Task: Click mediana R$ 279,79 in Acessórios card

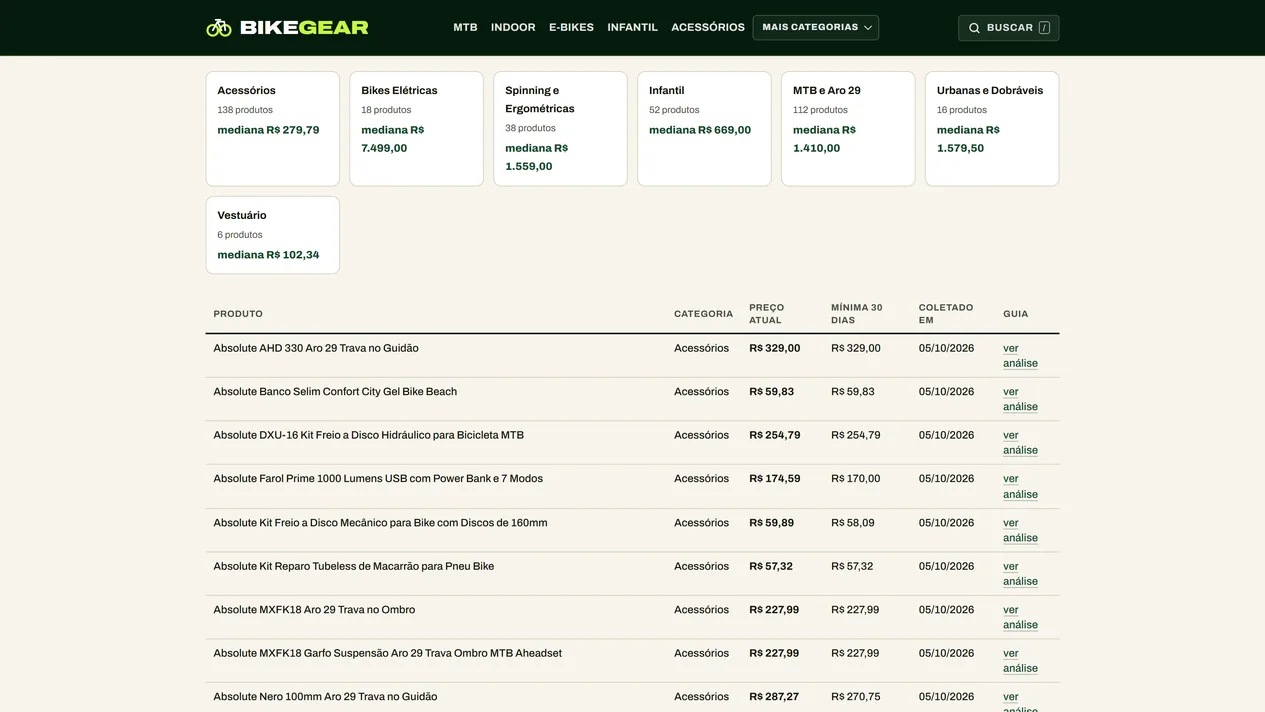Action: click(268, 130)
